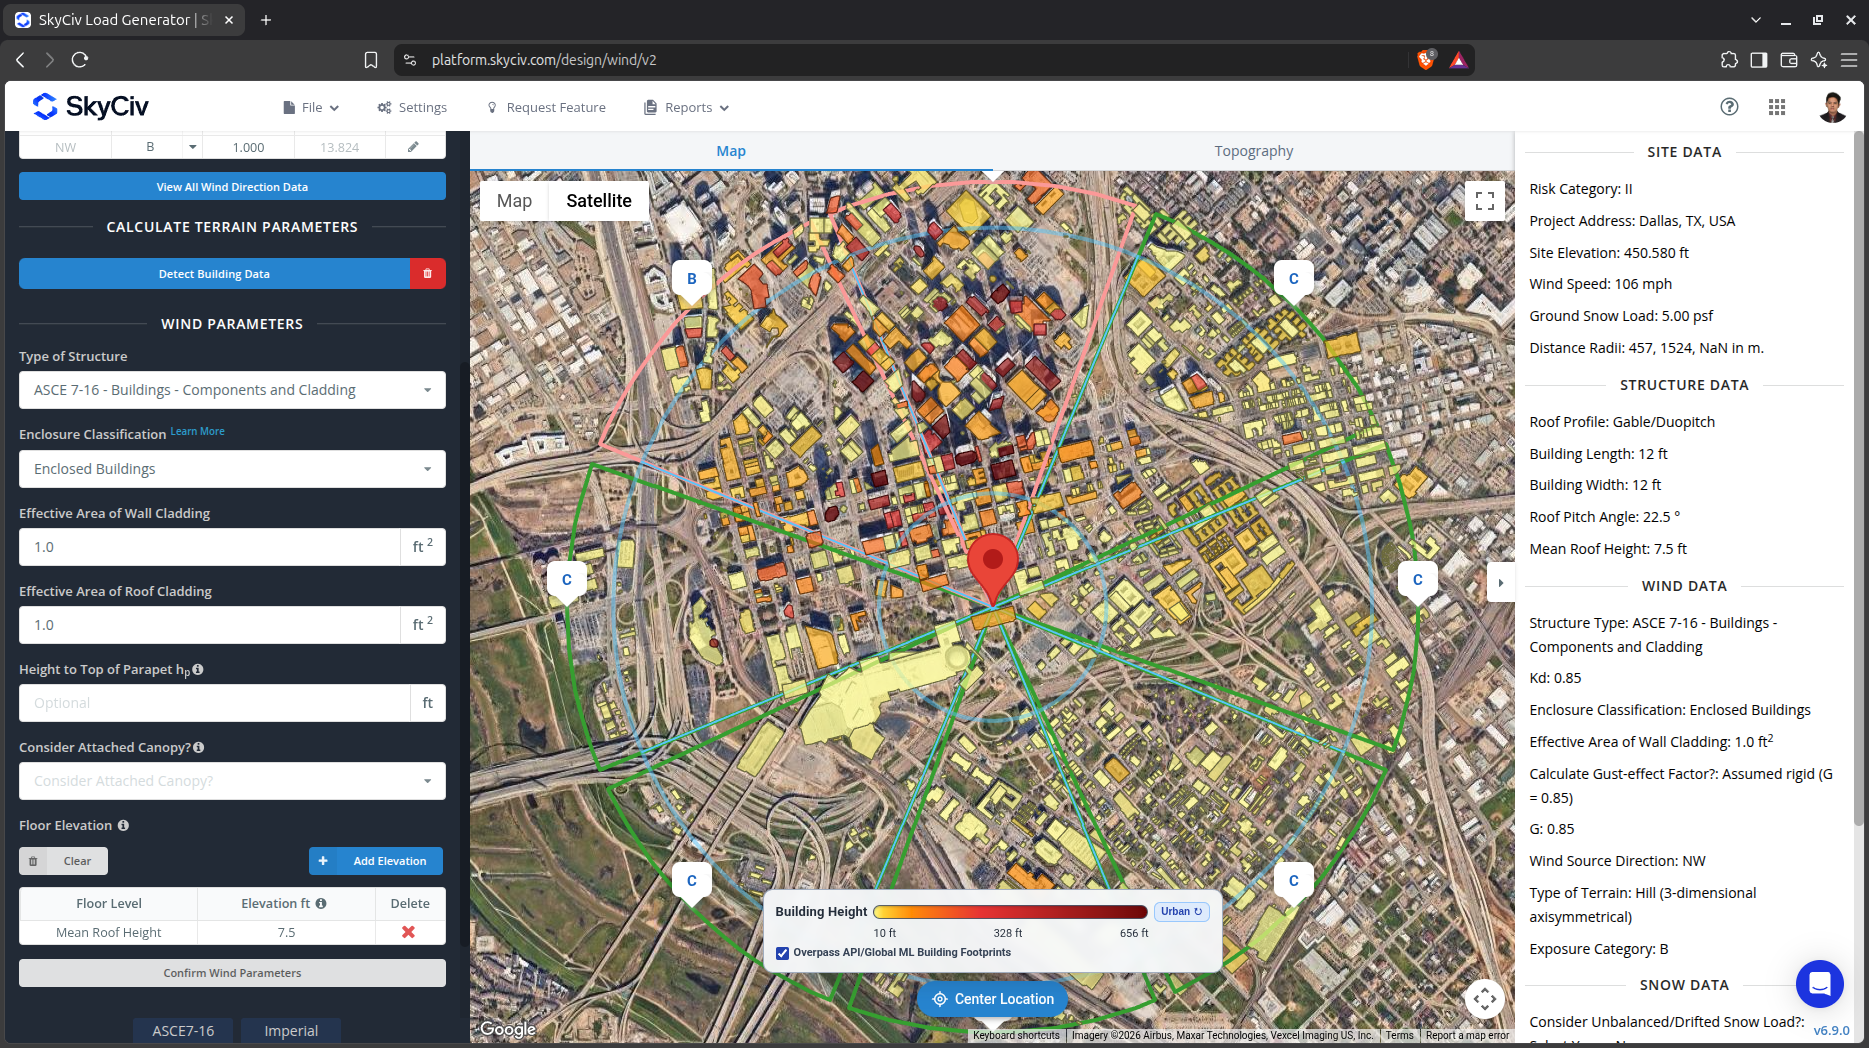The image size is (1869, 1048).
Task: Click Confirm Wind Parameters button
Action: pyautogui.click(x=232, y=973)
